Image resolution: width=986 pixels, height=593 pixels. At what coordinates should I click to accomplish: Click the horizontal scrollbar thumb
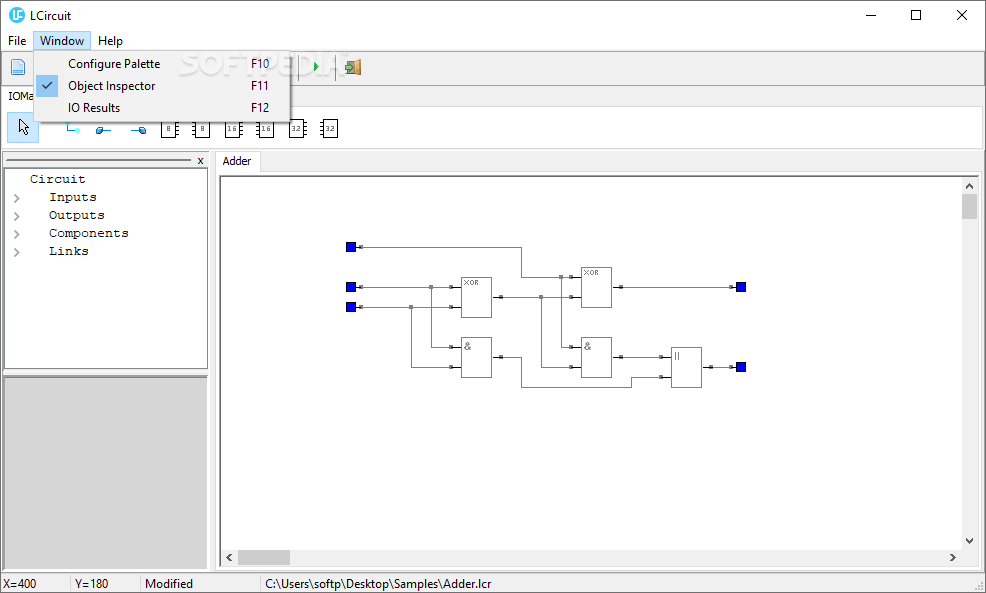263,557
